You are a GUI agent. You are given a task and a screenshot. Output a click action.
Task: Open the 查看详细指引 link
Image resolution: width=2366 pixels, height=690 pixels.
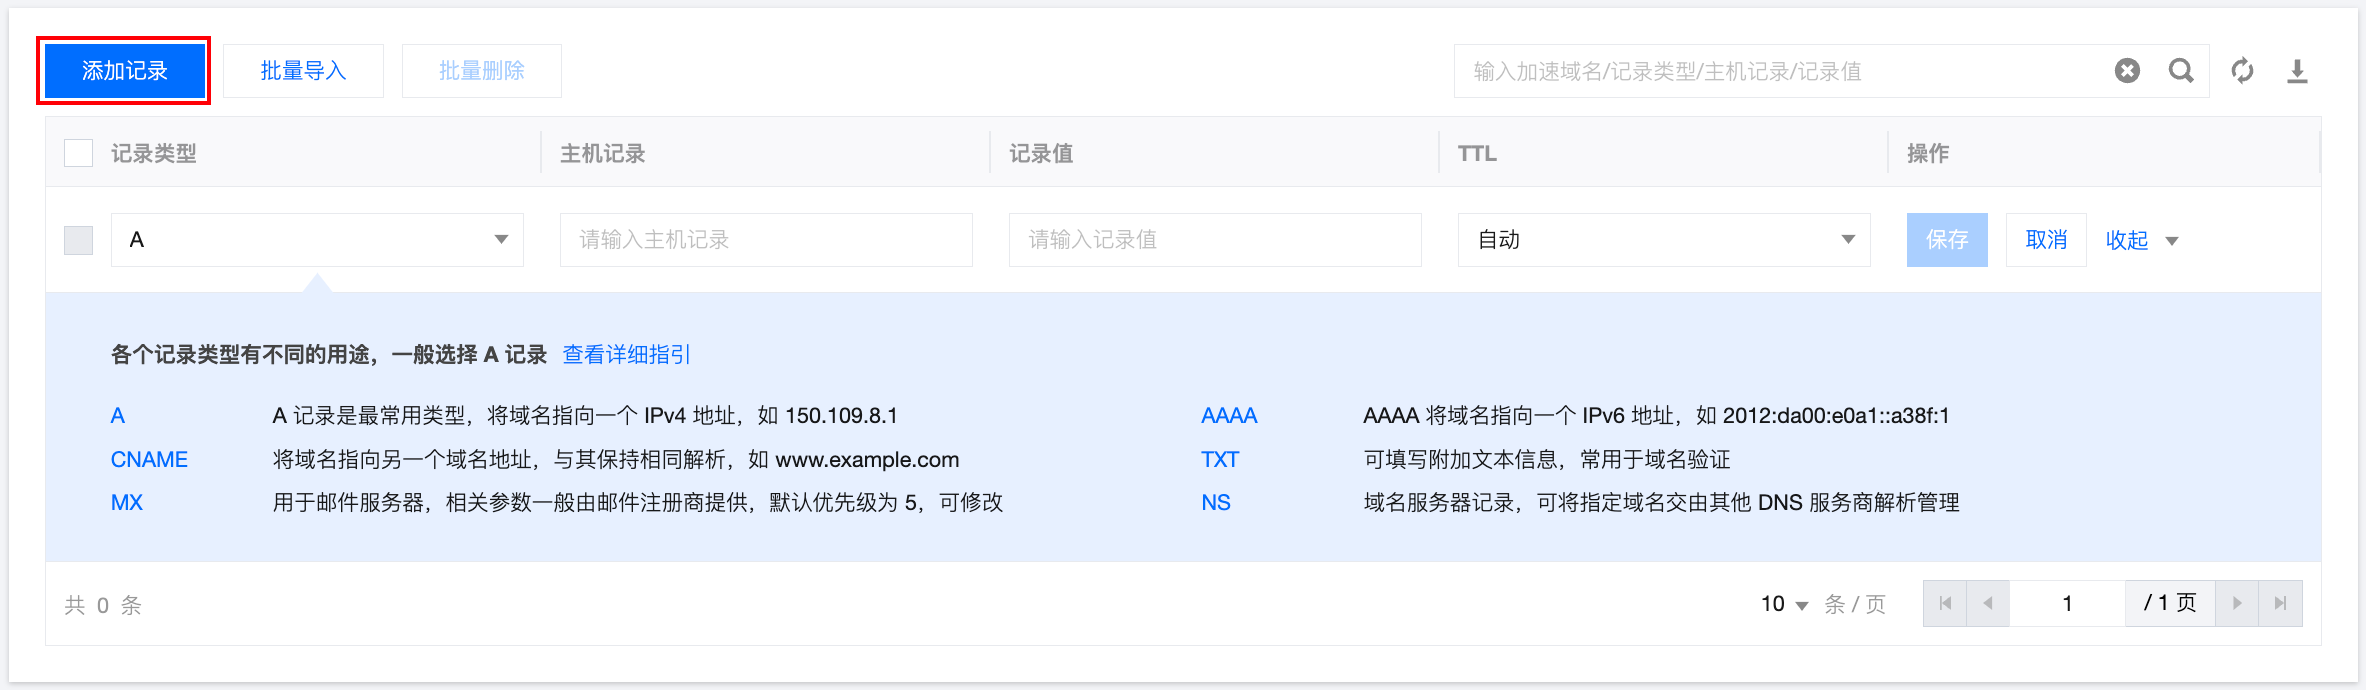(x=626, y=355)
